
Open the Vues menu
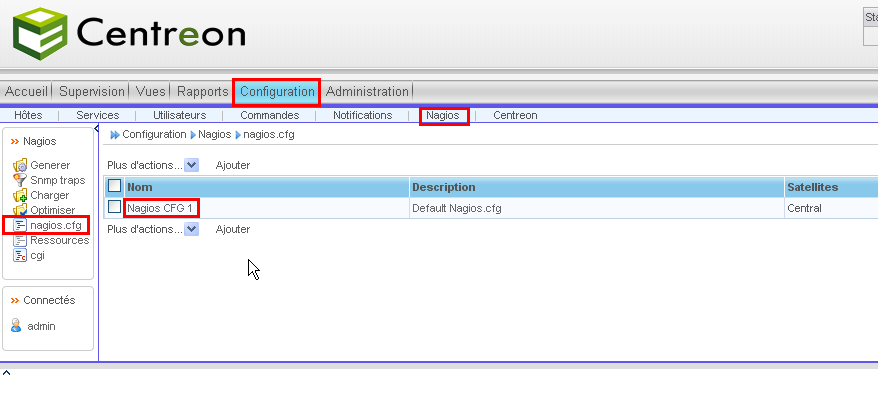pos(151,91)
